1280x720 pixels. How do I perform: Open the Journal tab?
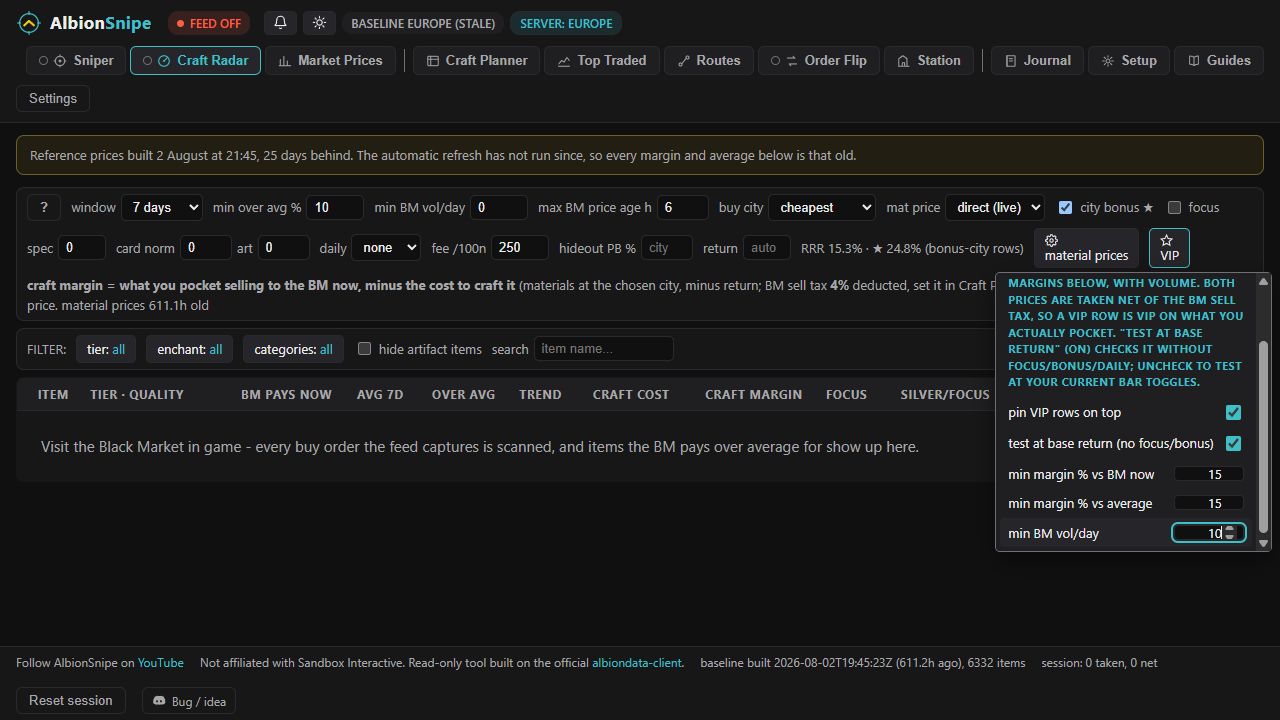point(1037,60)
